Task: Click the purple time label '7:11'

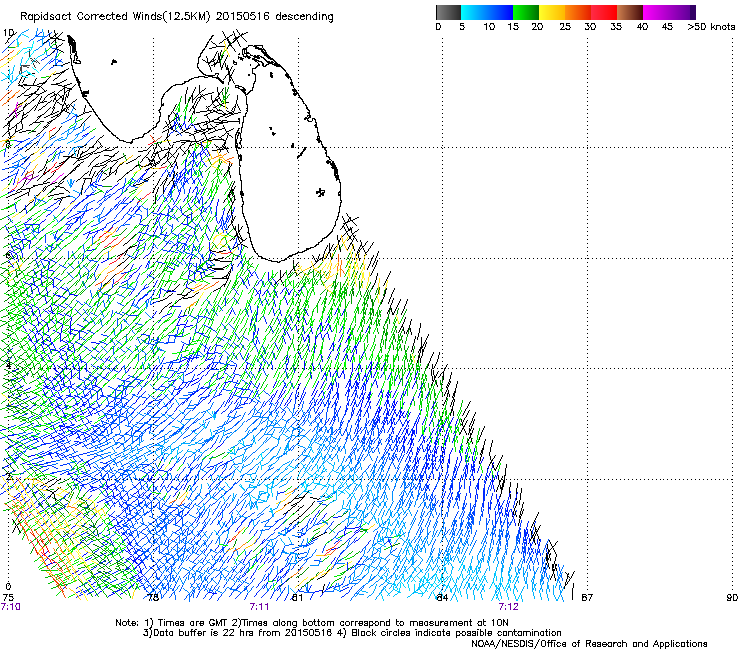Action: (259, 607)
